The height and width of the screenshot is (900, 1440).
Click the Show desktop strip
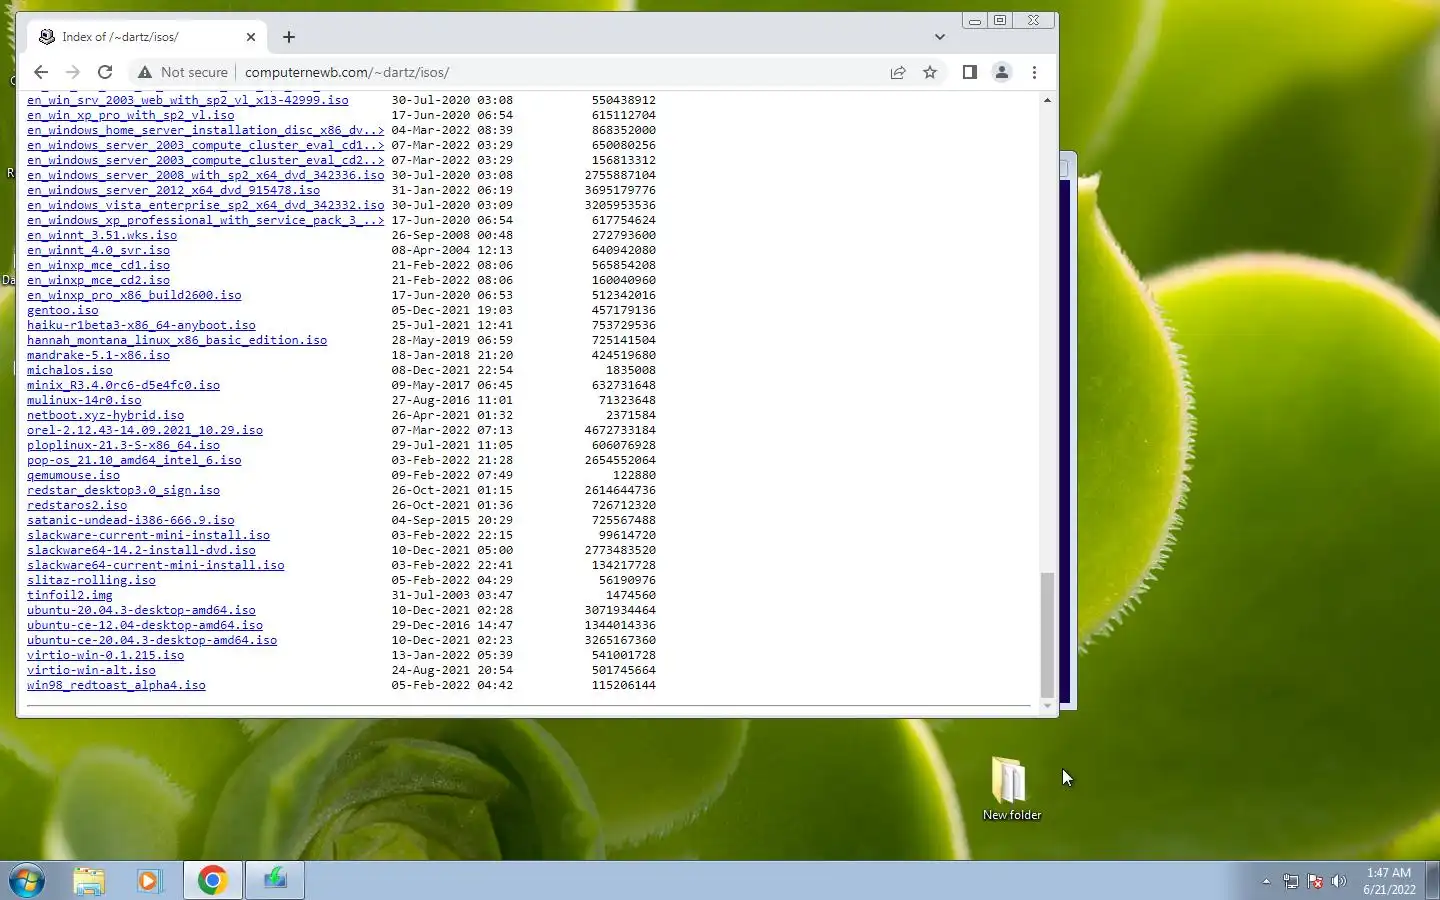(x=1433, y=881)
